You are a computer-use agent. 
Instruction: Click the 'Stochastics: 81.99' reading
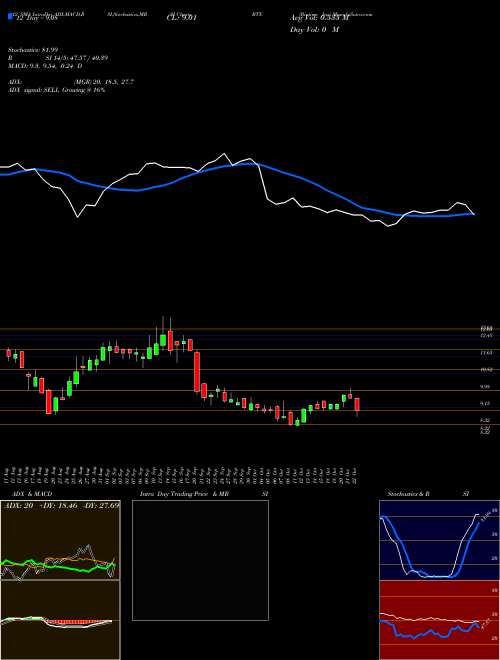(x=31, y=50)
